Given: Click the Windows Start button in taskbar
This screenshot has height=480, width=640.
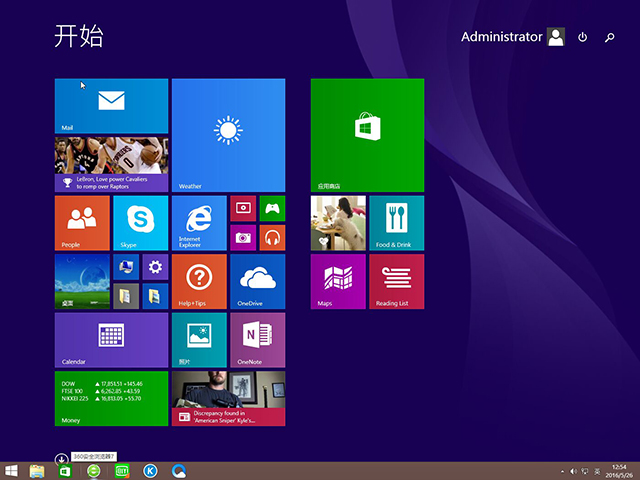Looking at the screenshot, I should [x=11, y=470].
